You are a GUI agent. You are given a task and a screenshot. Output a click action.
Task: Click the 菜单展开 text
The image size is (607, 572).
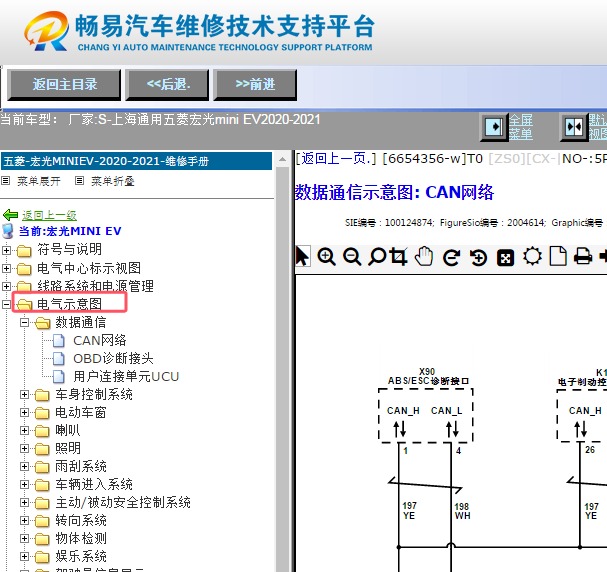[x=39, y=181]
